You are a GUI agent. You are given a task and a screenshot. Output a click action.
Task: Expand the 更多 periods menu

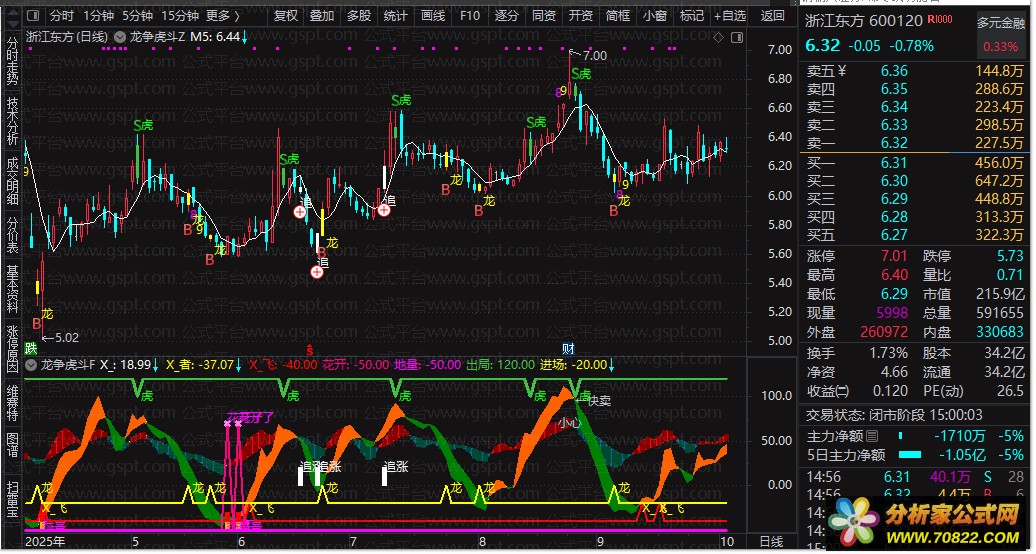223,15
